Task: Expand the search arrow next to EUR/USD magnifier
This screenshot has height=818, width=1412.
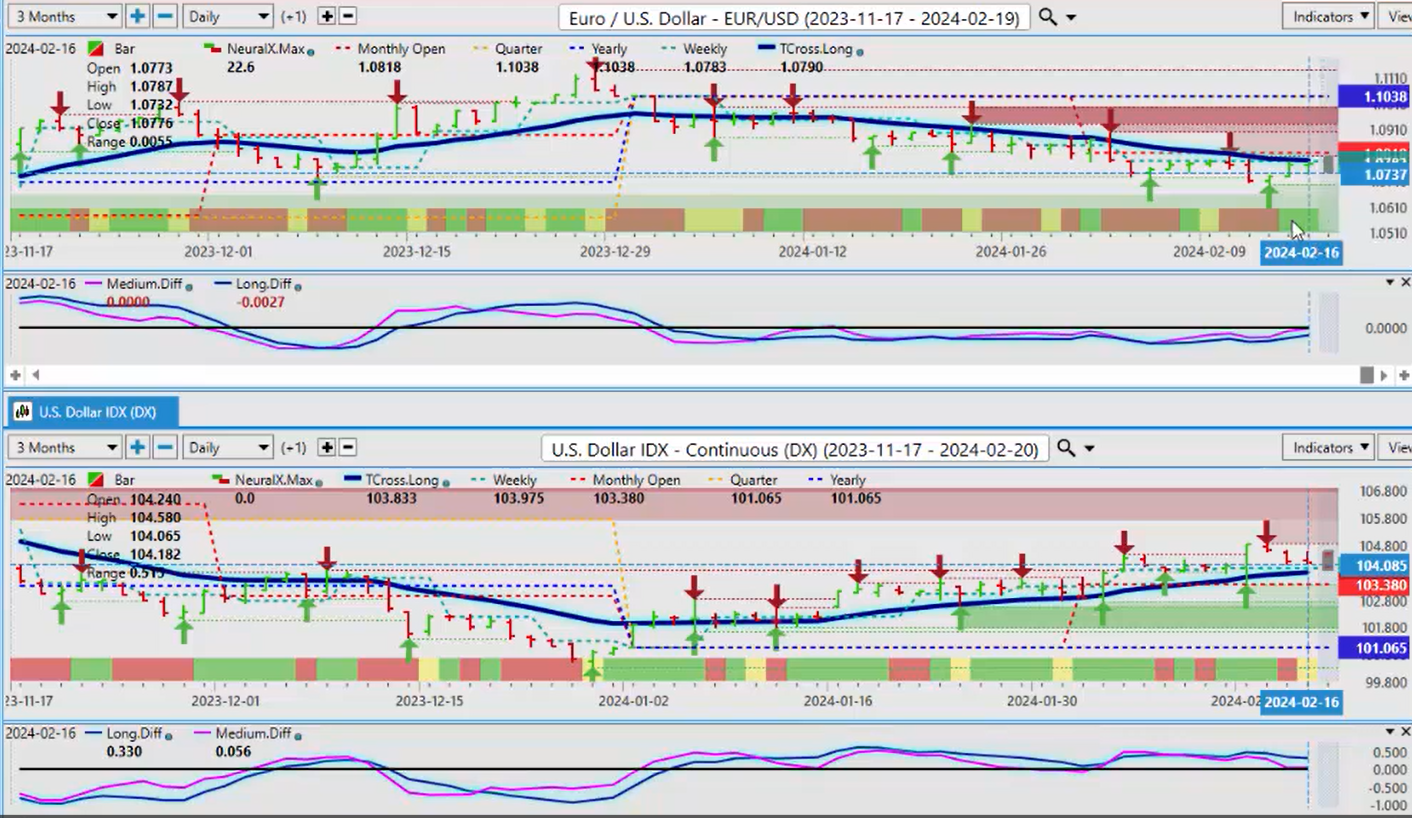Action: [x=1071, y=18]
